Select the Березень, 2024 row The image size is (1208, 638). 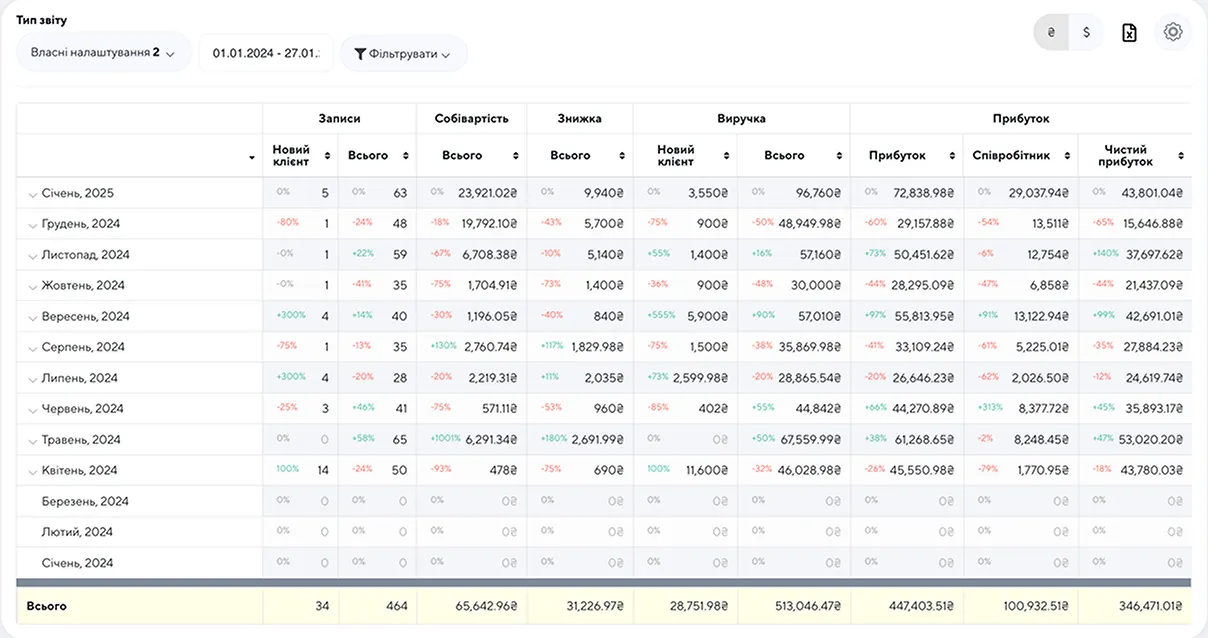click(x=85, y=502)
